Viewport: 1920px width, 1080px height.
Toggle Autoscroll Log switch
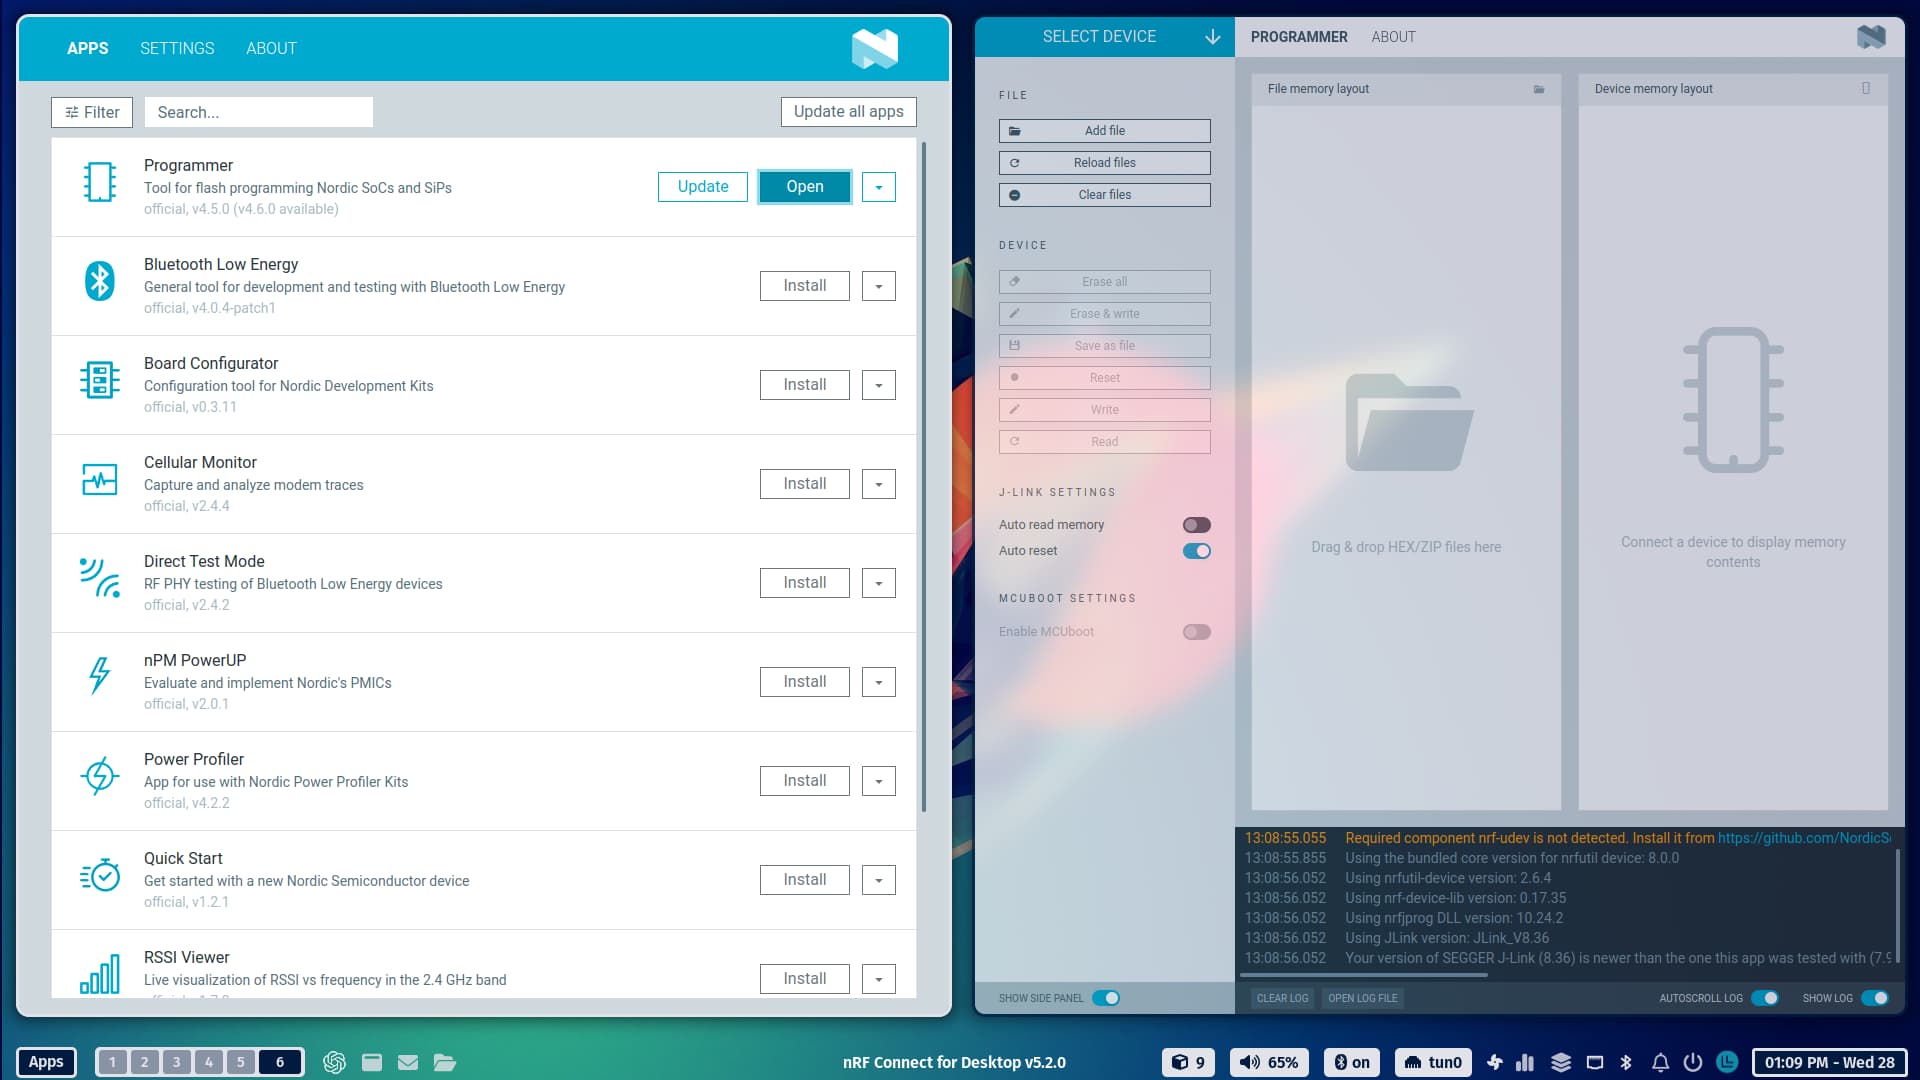[x=1765, y=998]
